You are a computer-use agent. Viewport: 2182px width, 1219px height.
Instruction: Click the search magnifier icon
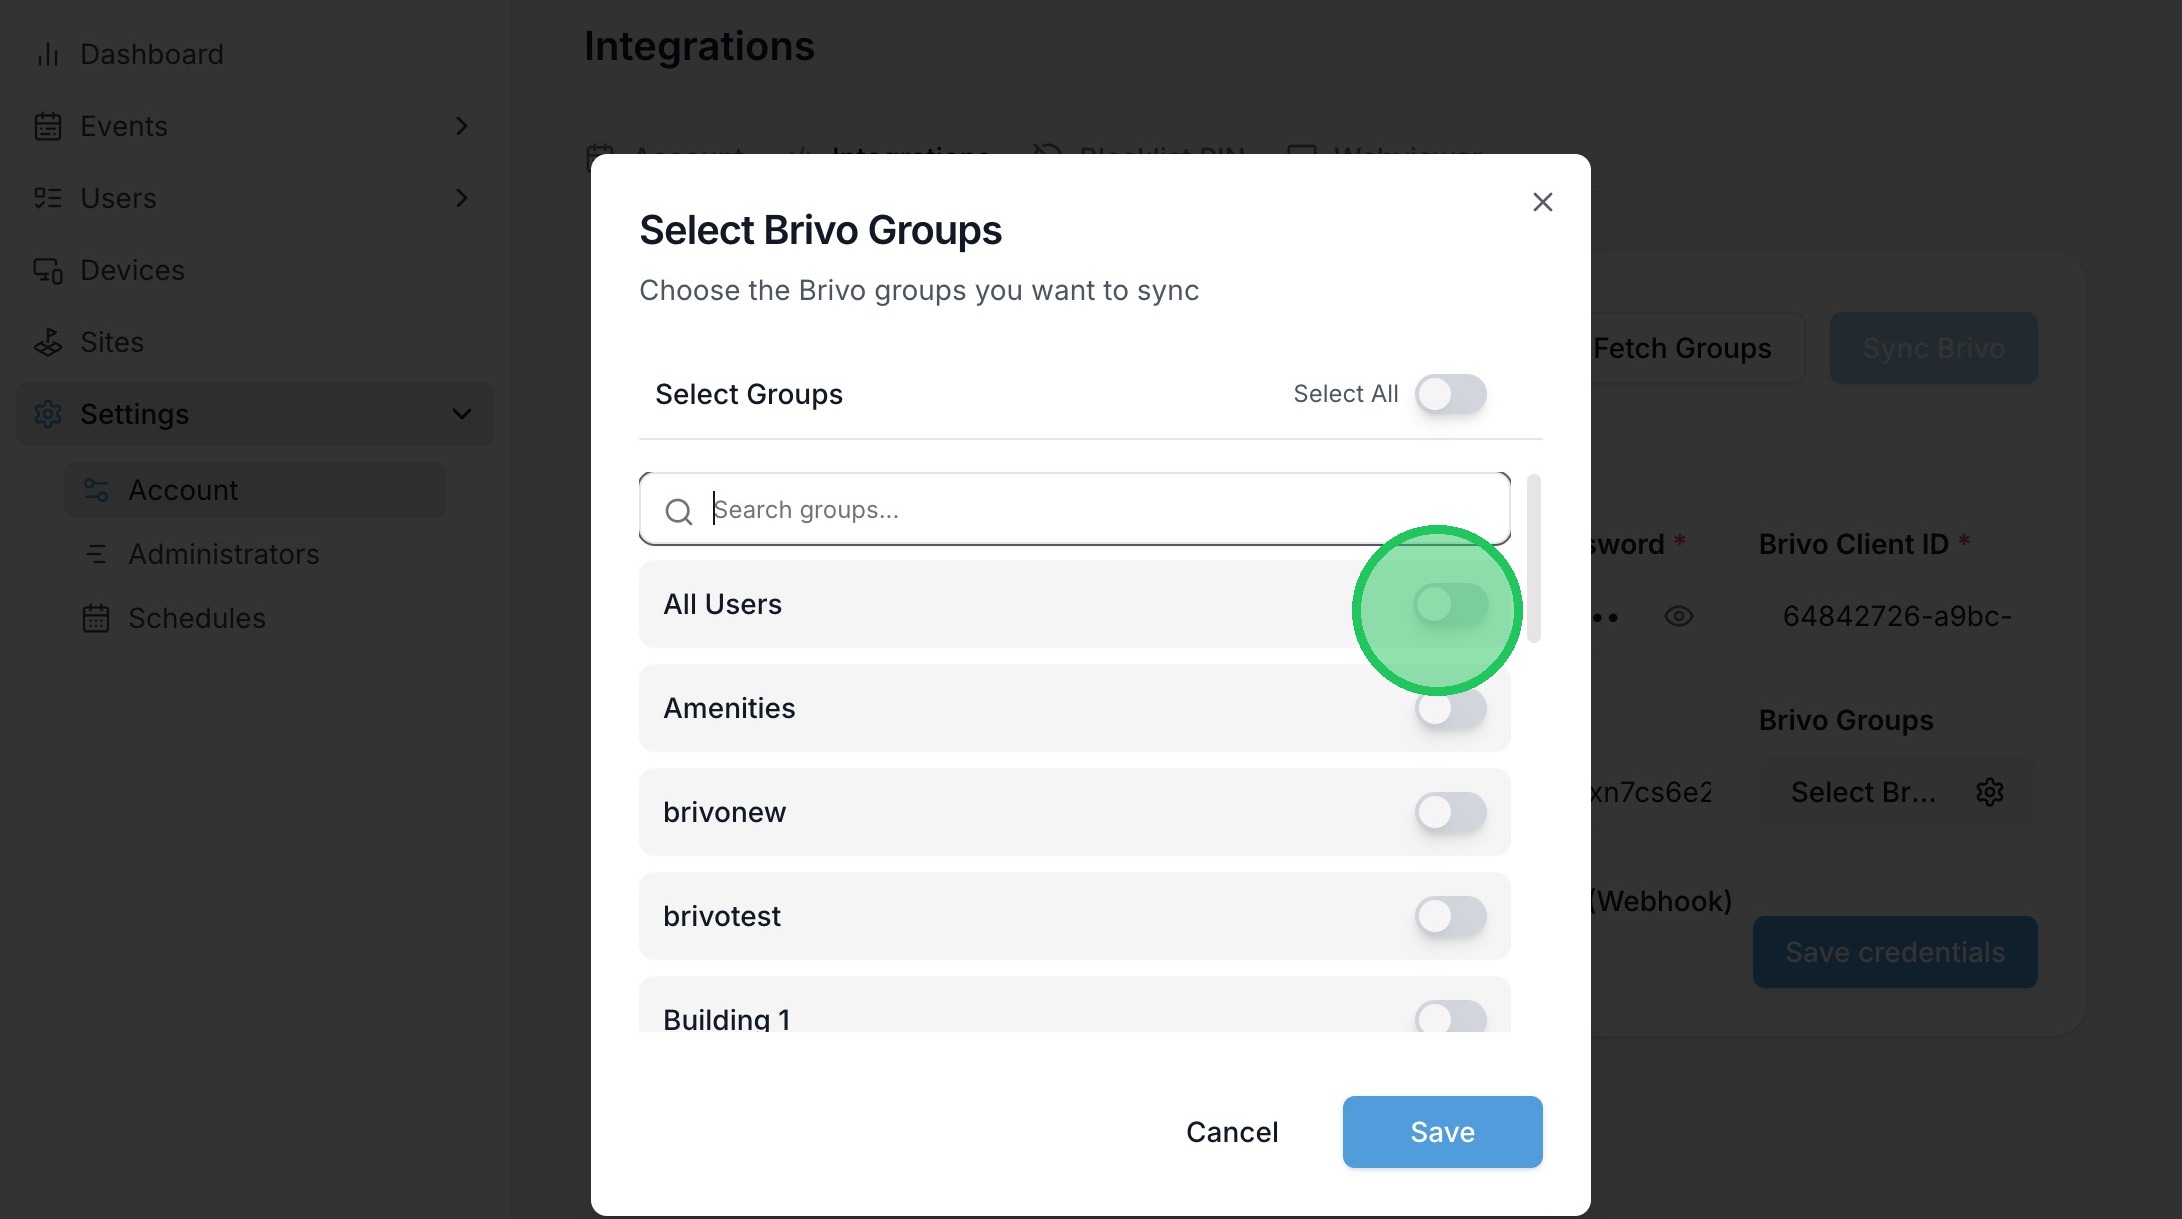(x=678, y=511)
